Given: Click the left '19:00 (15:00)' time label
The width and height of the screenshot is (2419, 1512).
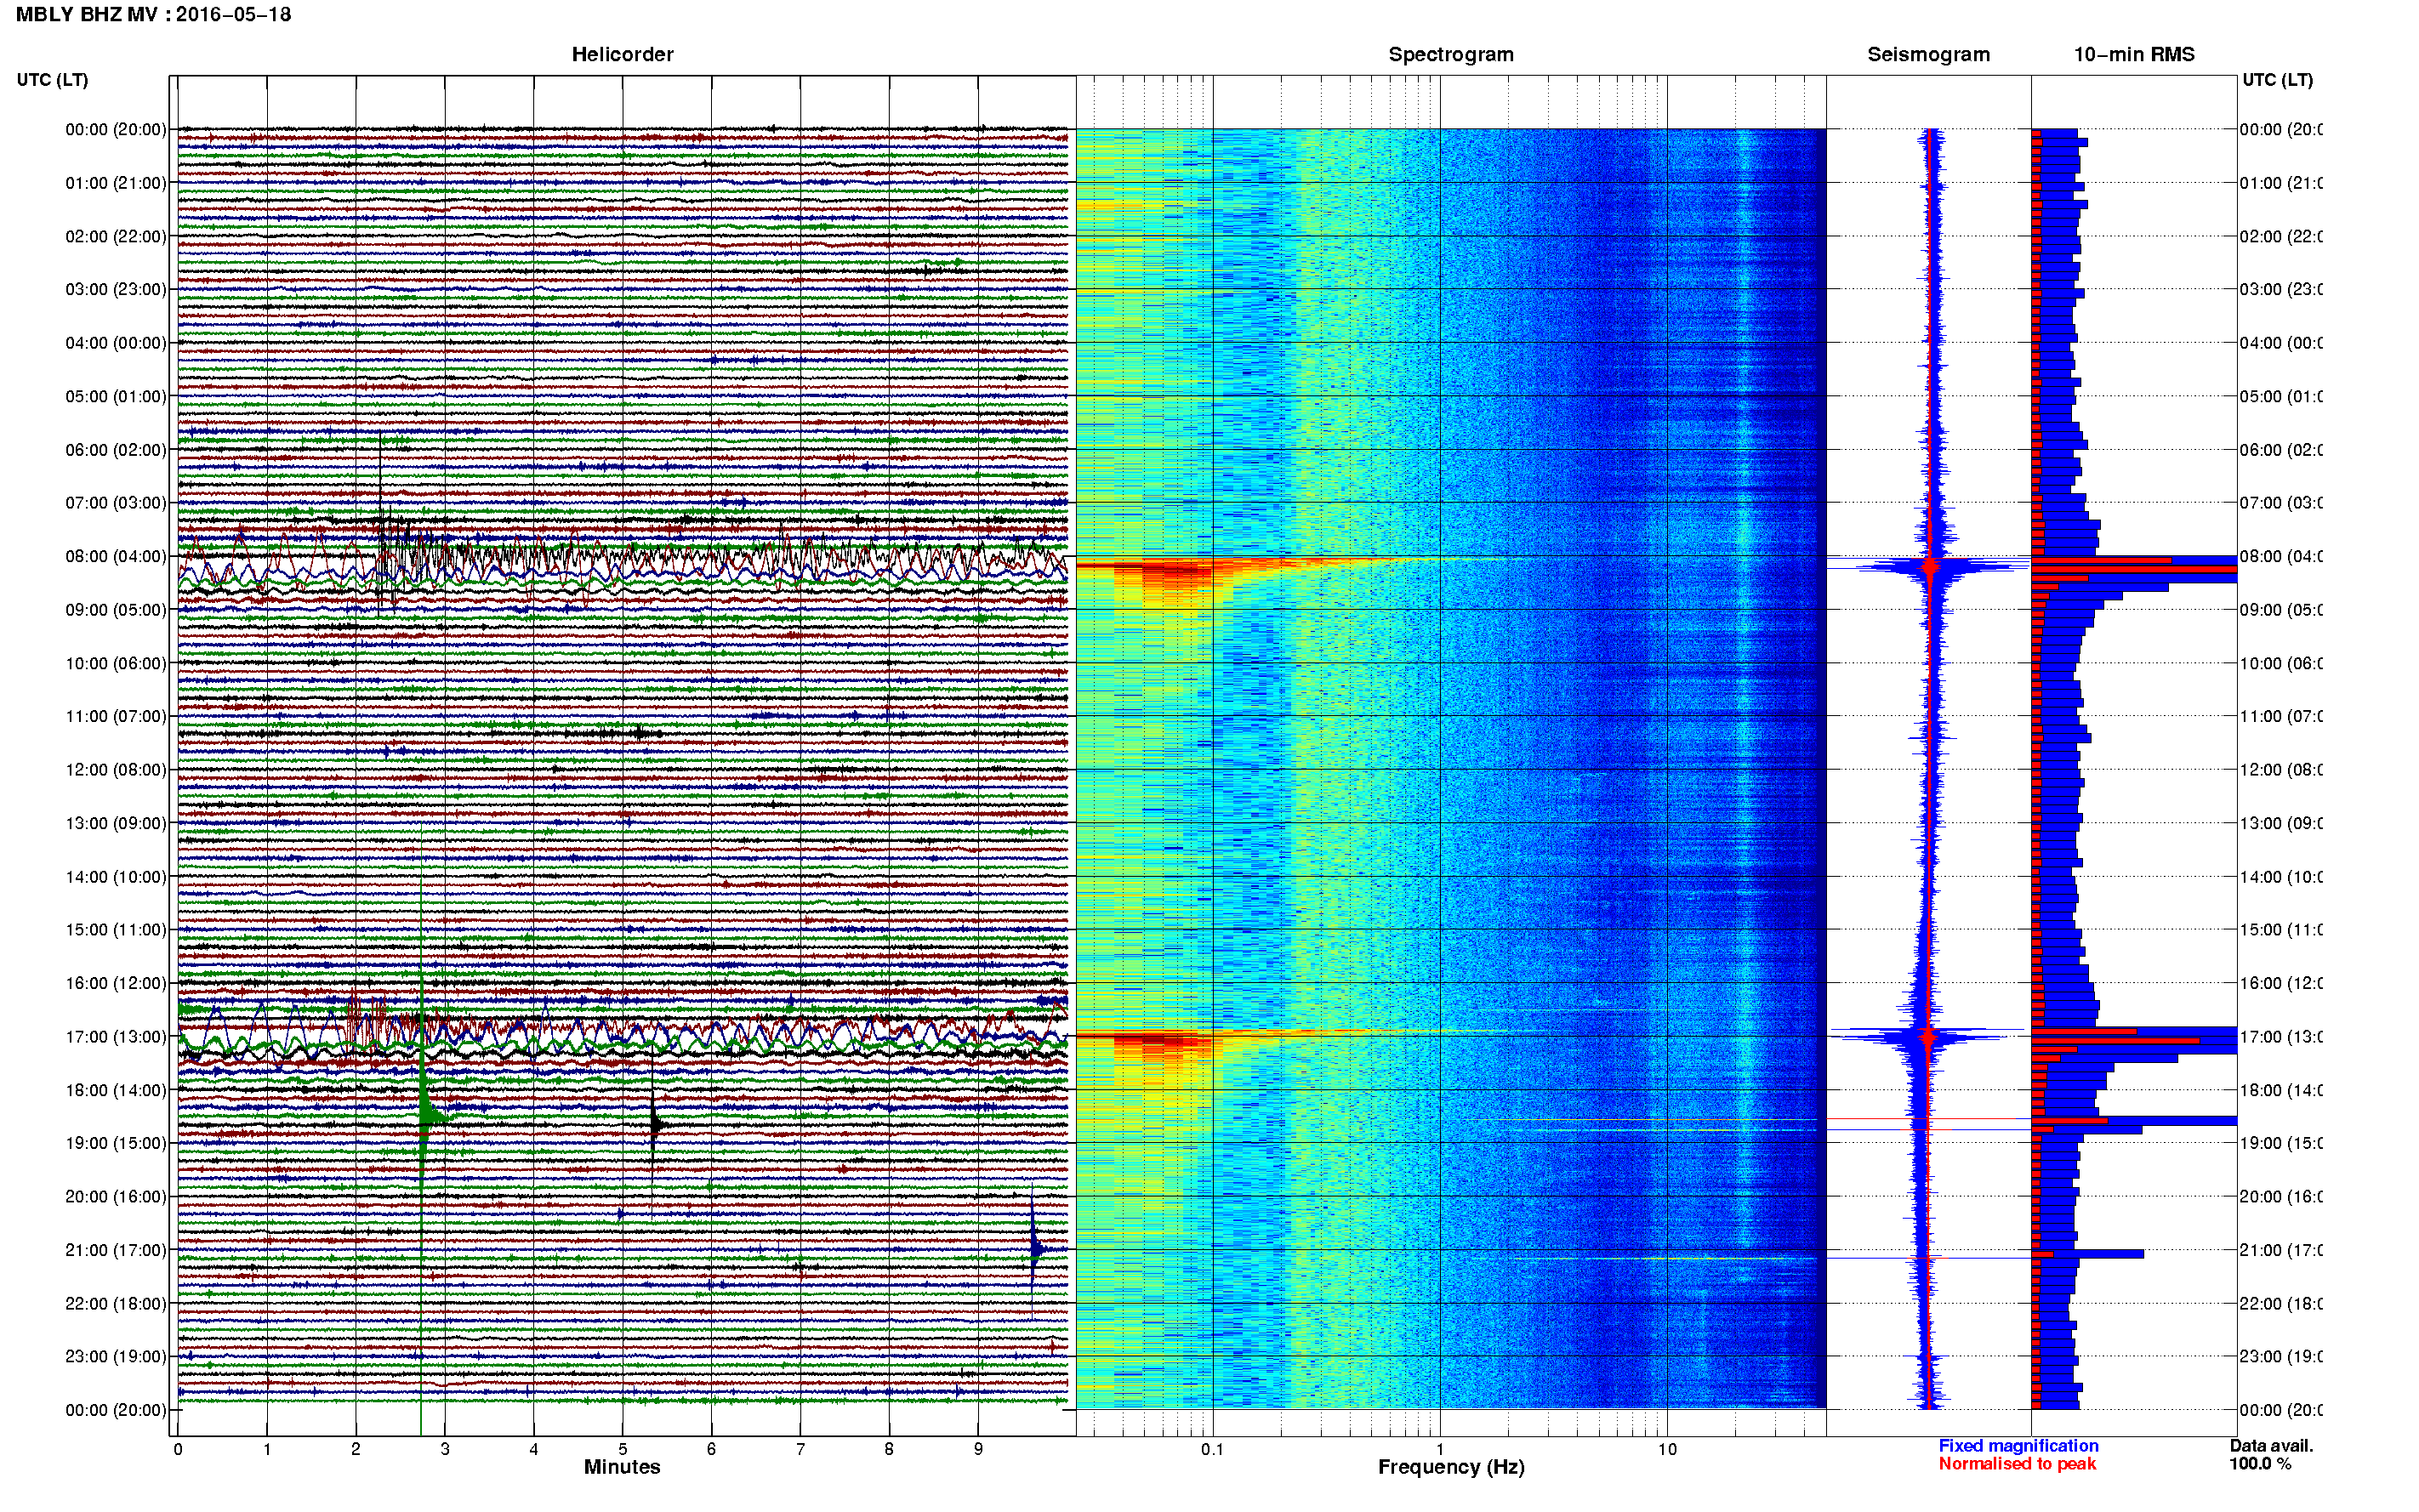Looking at the screenshot, I should pos(116,1143).
